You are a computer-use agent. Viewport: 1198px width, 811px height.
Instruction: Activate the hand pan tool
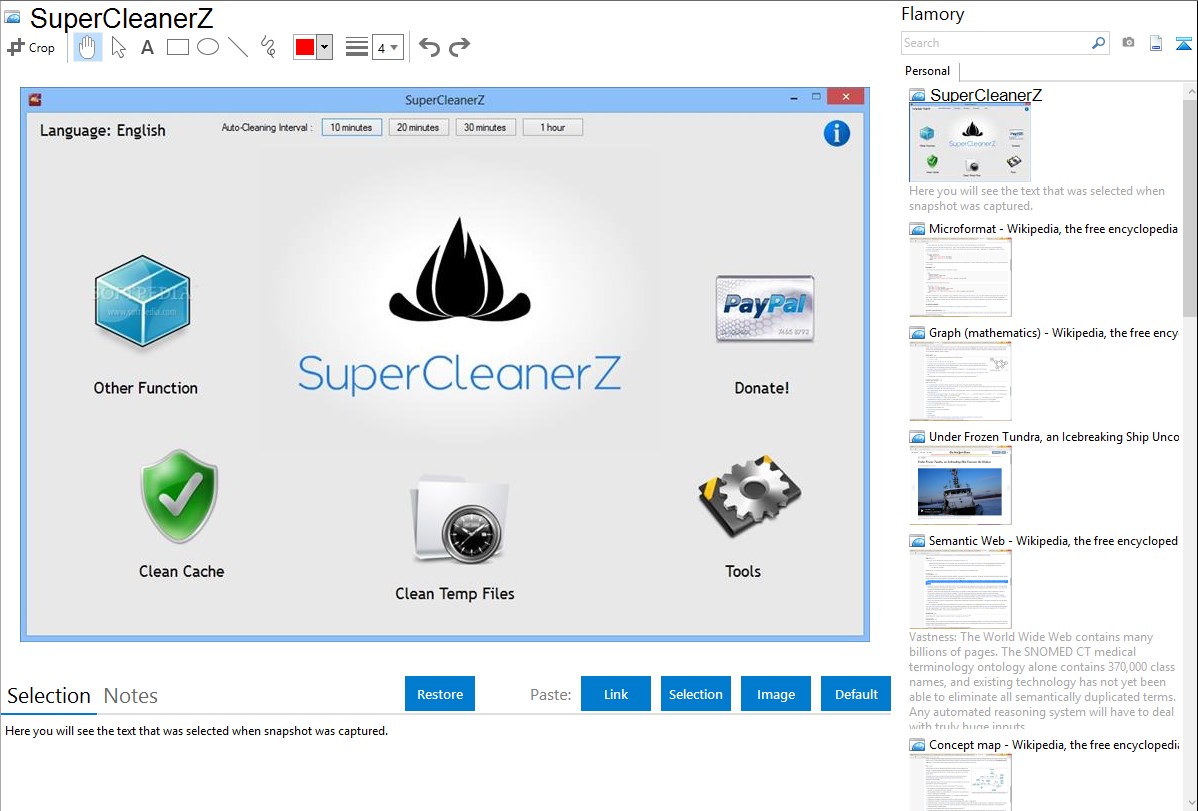pos(88,47)
